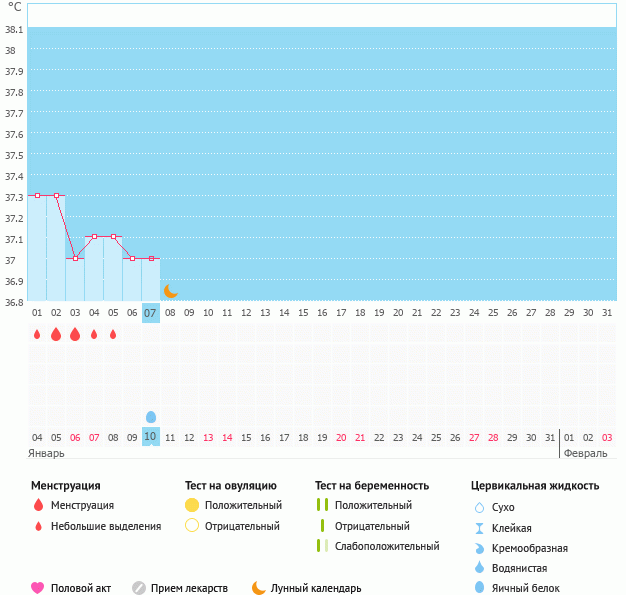Click the Февраль month label
This screenshot has height=595, width=626.
tap(585, 453)
